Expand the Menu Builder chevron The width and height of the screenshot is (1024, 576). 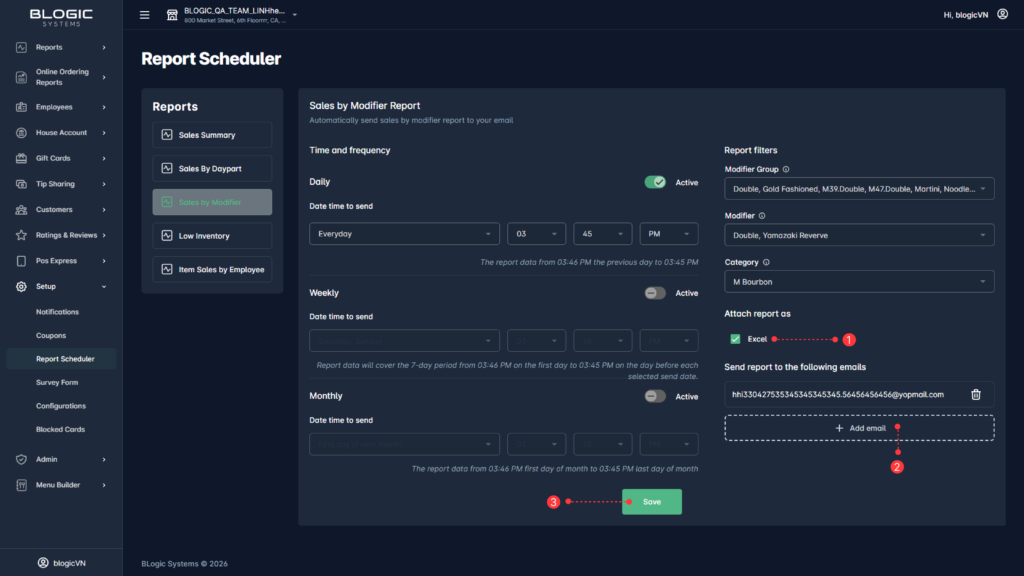[x=104, y=485]
